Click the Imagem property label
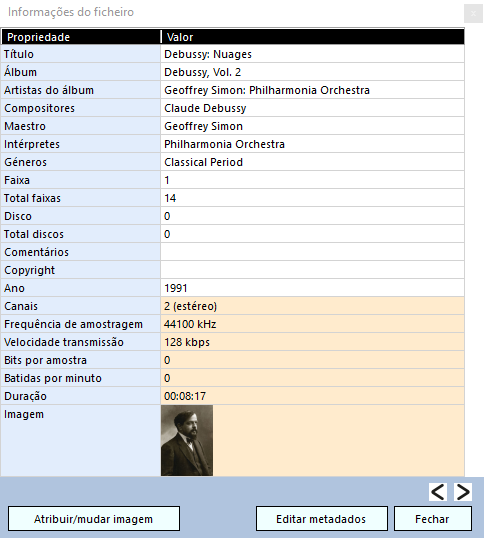Screen dimensions: 484x538 click(x=24, y=414)
